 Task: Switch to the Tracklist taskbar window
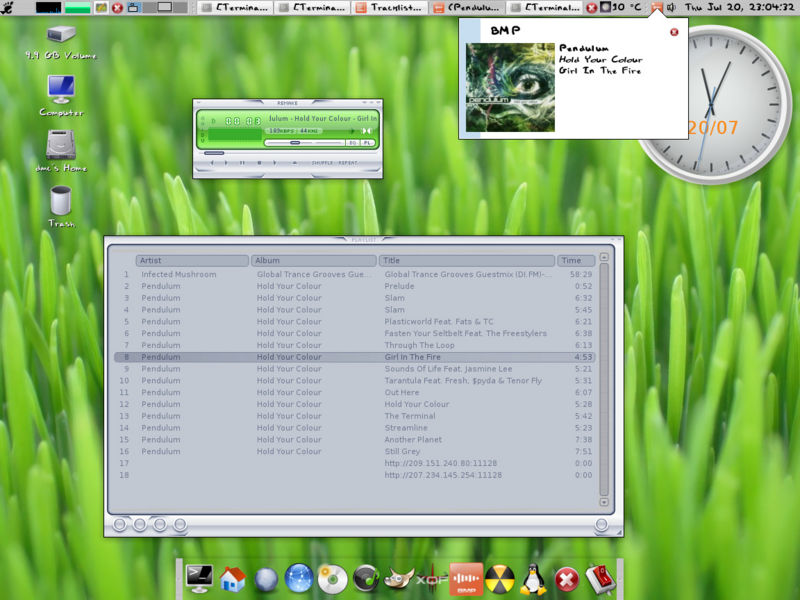(x=390, y=7)
